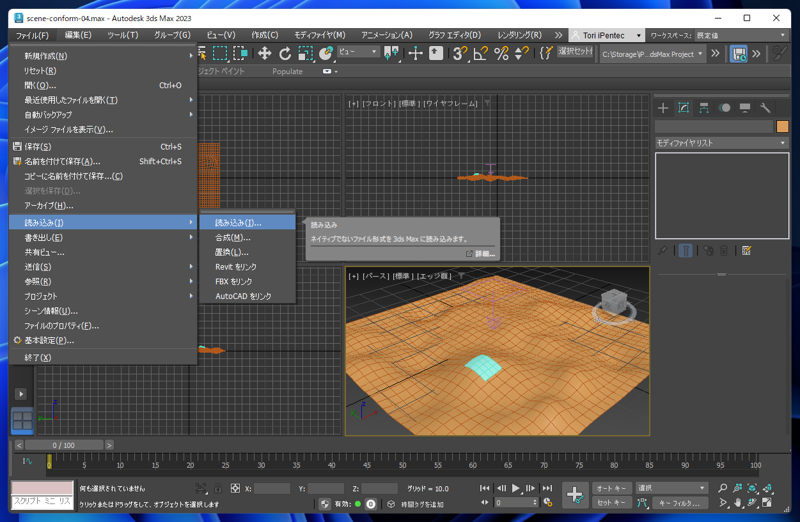Select AutoCAD をリンク menu entry

click(x=247, y=296)
